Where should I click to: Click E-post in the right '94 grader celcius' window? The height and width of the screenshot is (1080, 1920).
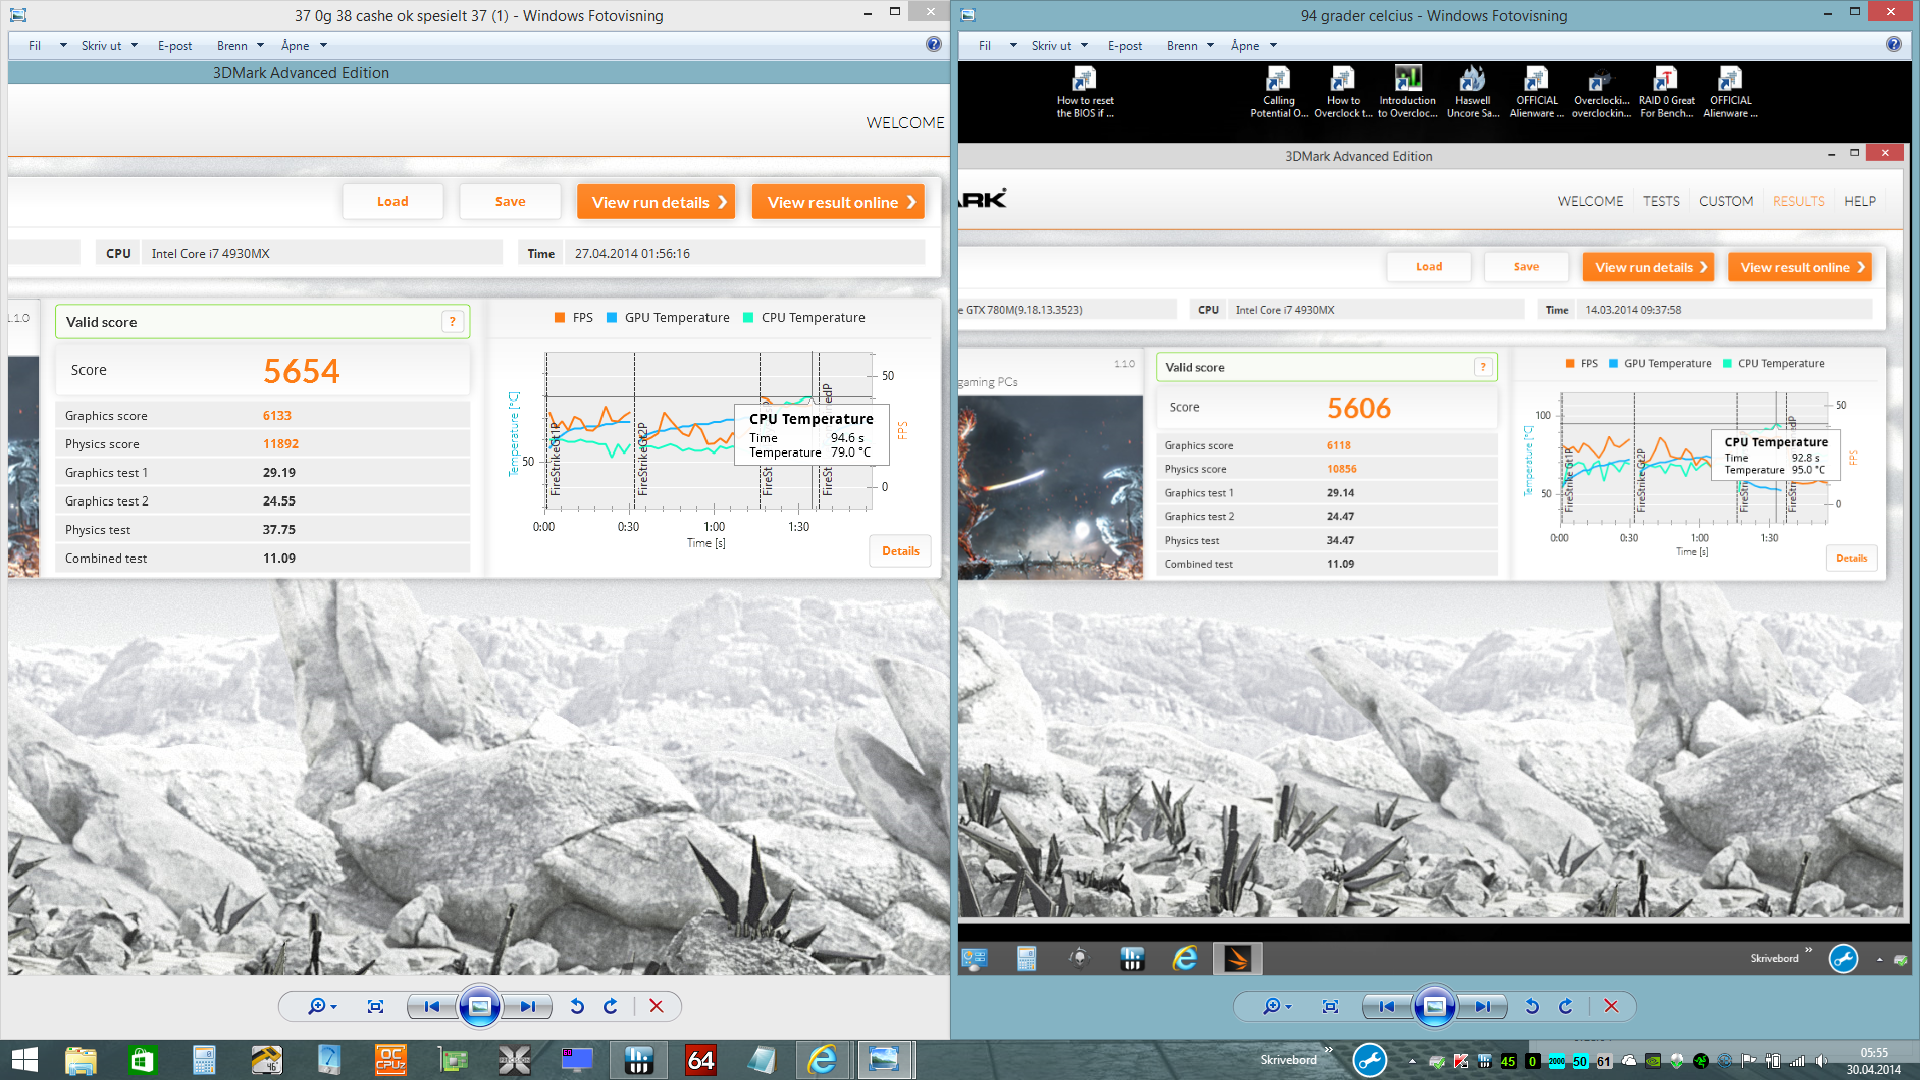pyautogui.click(x=1125, y=46)
